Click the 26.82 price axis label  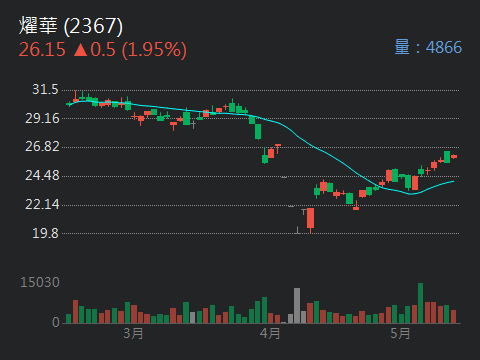42,146
